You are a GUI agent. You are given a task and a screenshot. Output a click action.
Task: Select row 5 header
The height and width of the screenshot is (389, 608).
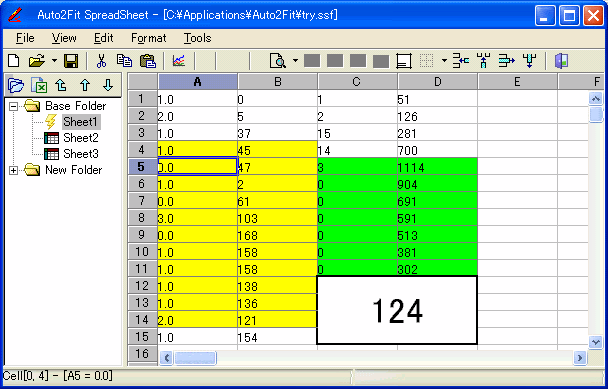(142, 167)
